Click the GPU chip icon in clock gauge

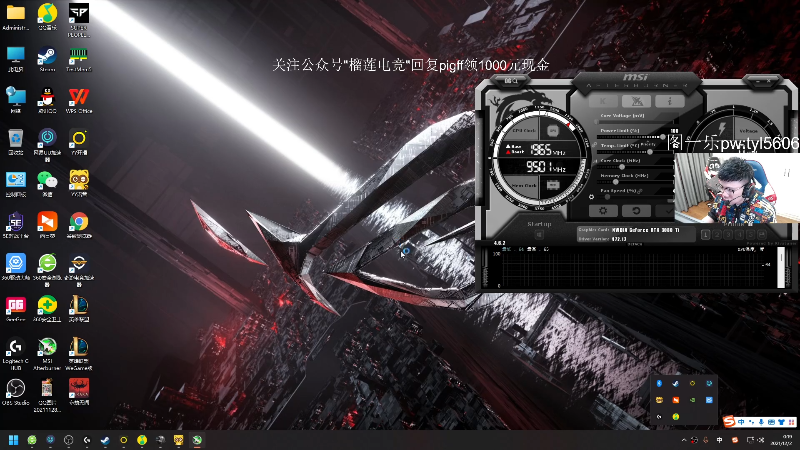553,131
